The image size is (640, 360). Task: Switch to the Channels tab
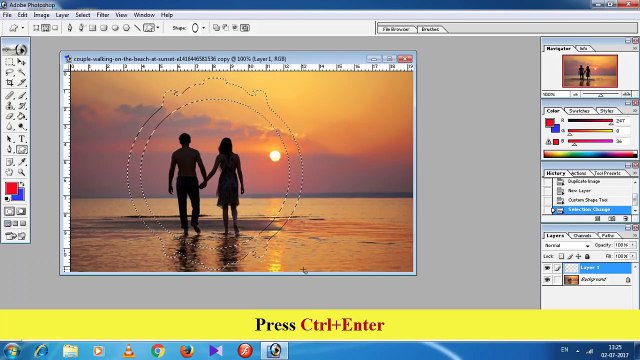click(x=582, y=236)
